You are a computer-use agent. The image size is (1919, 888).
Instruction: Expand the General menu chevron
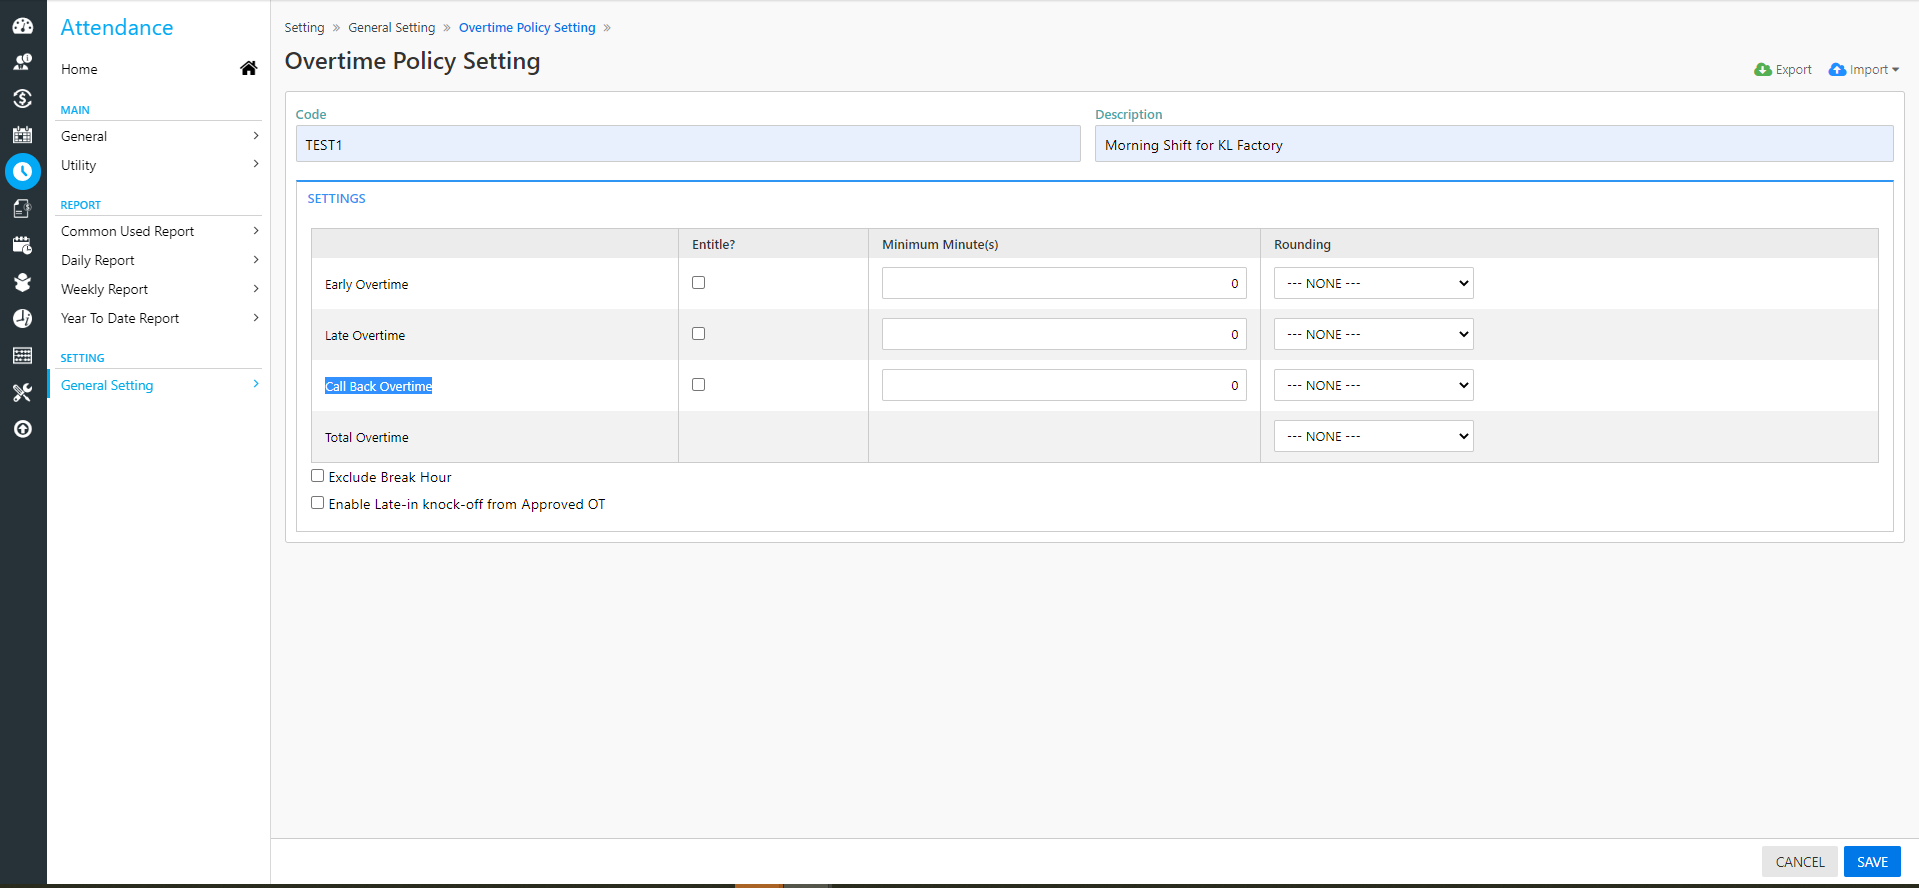(256, 136)
